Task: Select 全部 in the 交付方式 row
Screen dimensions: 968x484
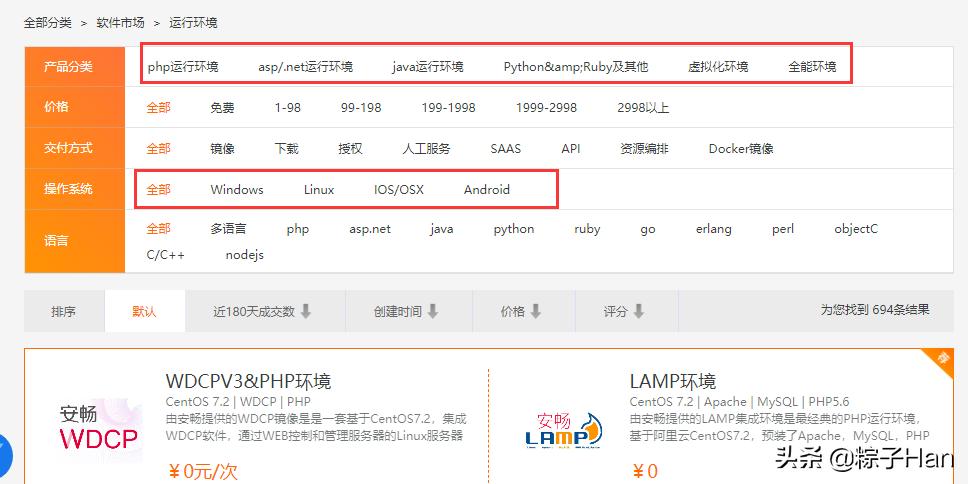Action: click(158, 149)
